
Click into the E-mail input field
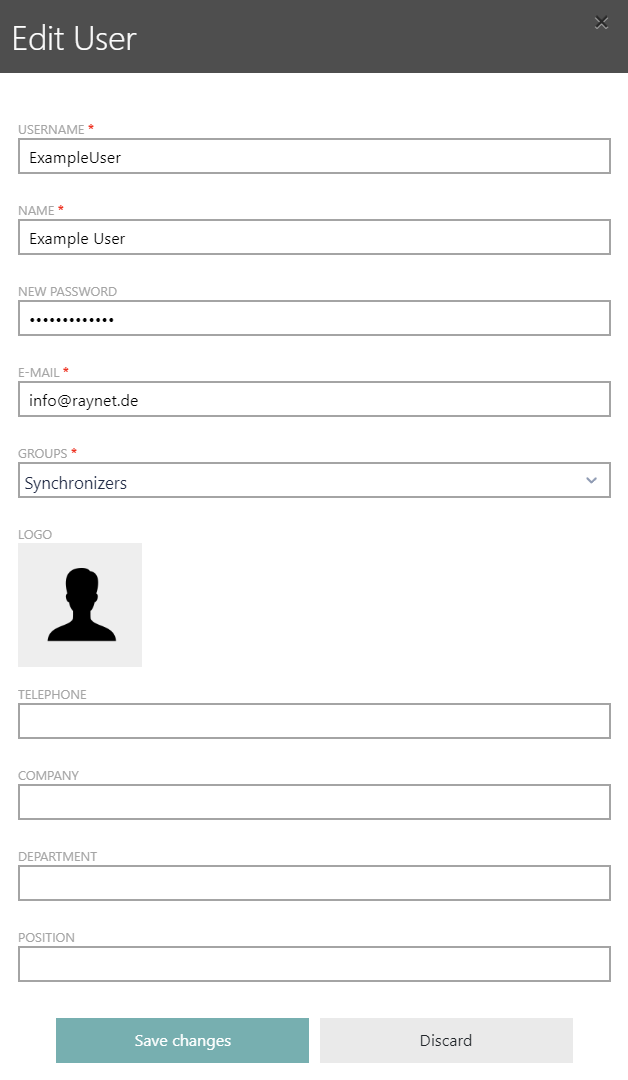tap(314, 400)
